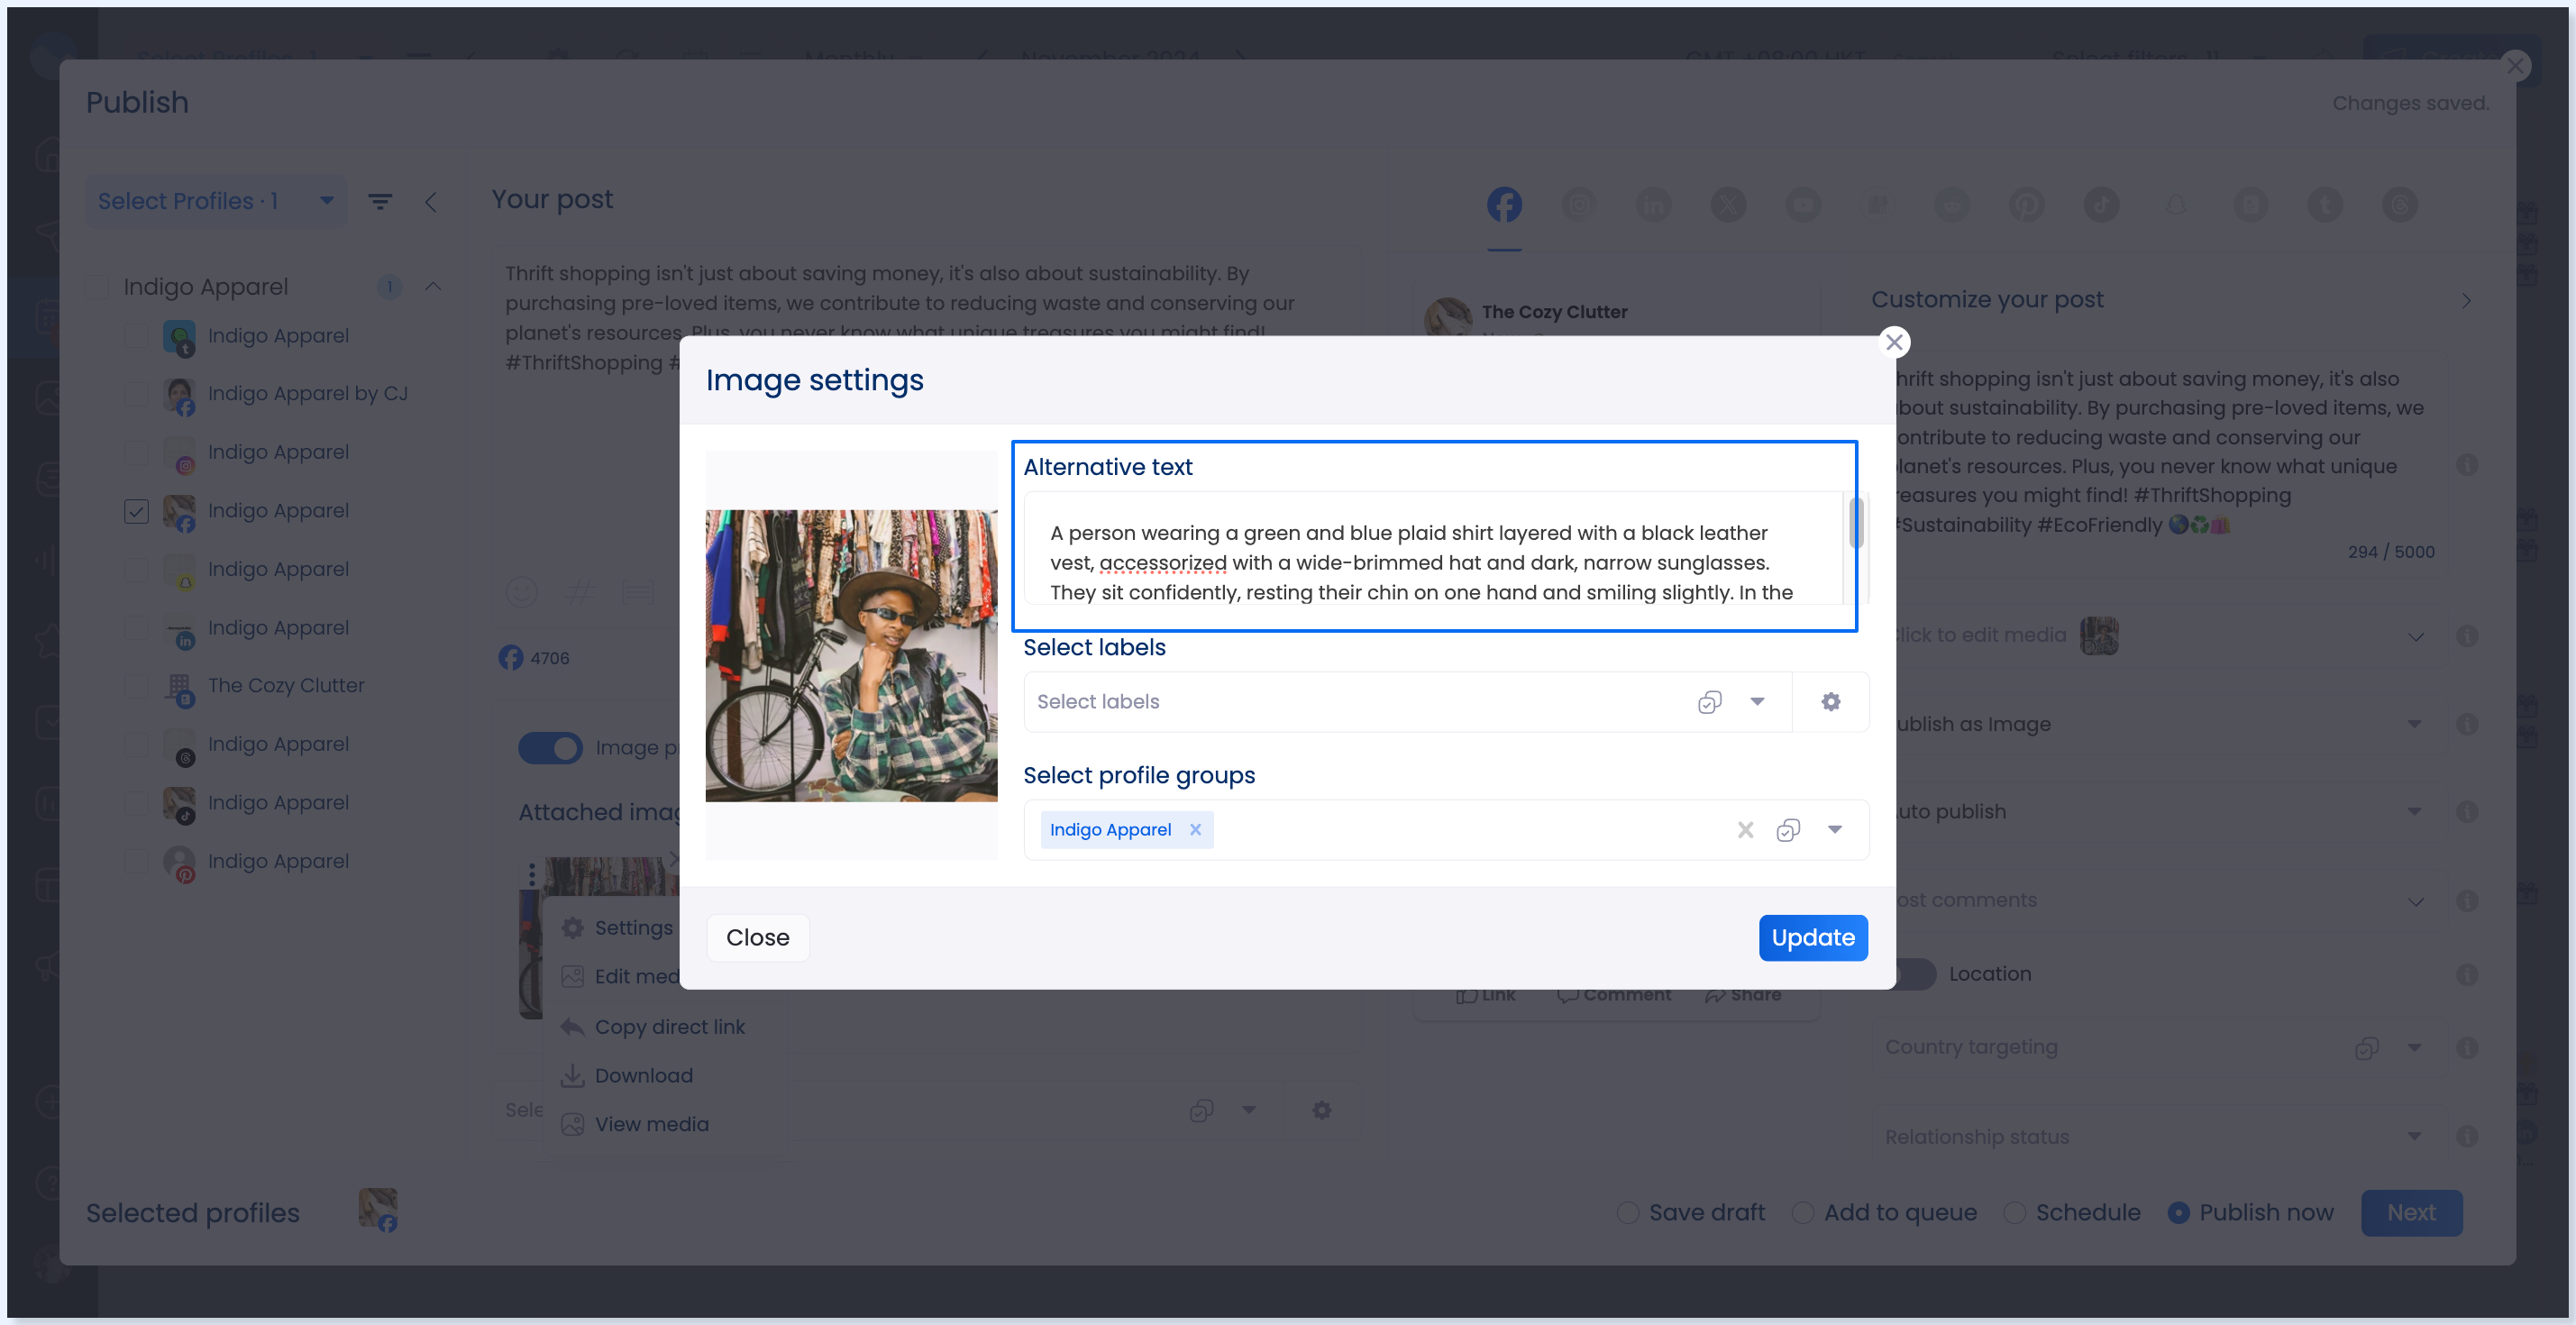Choose Settings in the image context menu
The width and height of the screenshot is (2576, 1325).
[x=618, y=929]
